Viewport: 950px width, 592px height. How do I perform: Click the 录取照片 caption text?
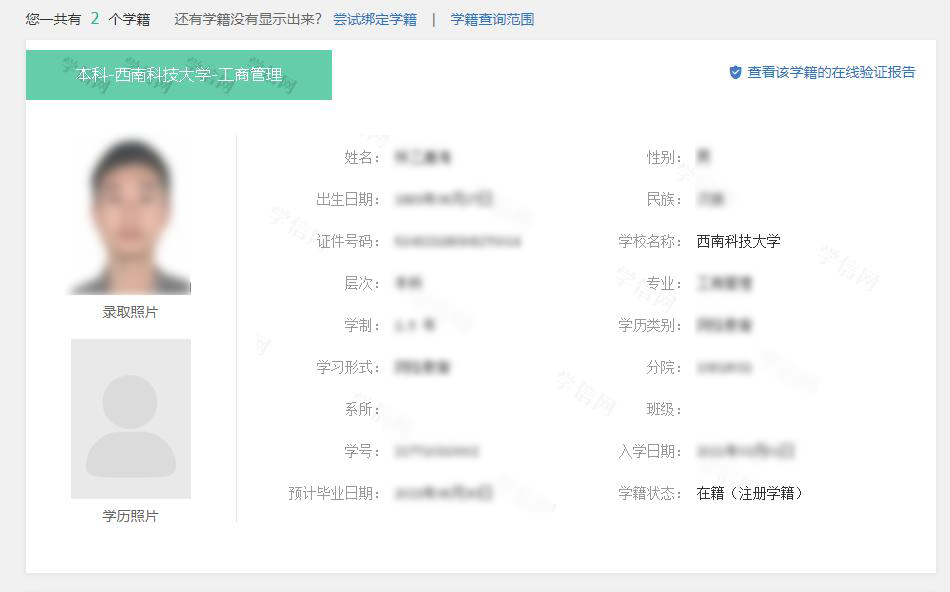click(130, 312)
